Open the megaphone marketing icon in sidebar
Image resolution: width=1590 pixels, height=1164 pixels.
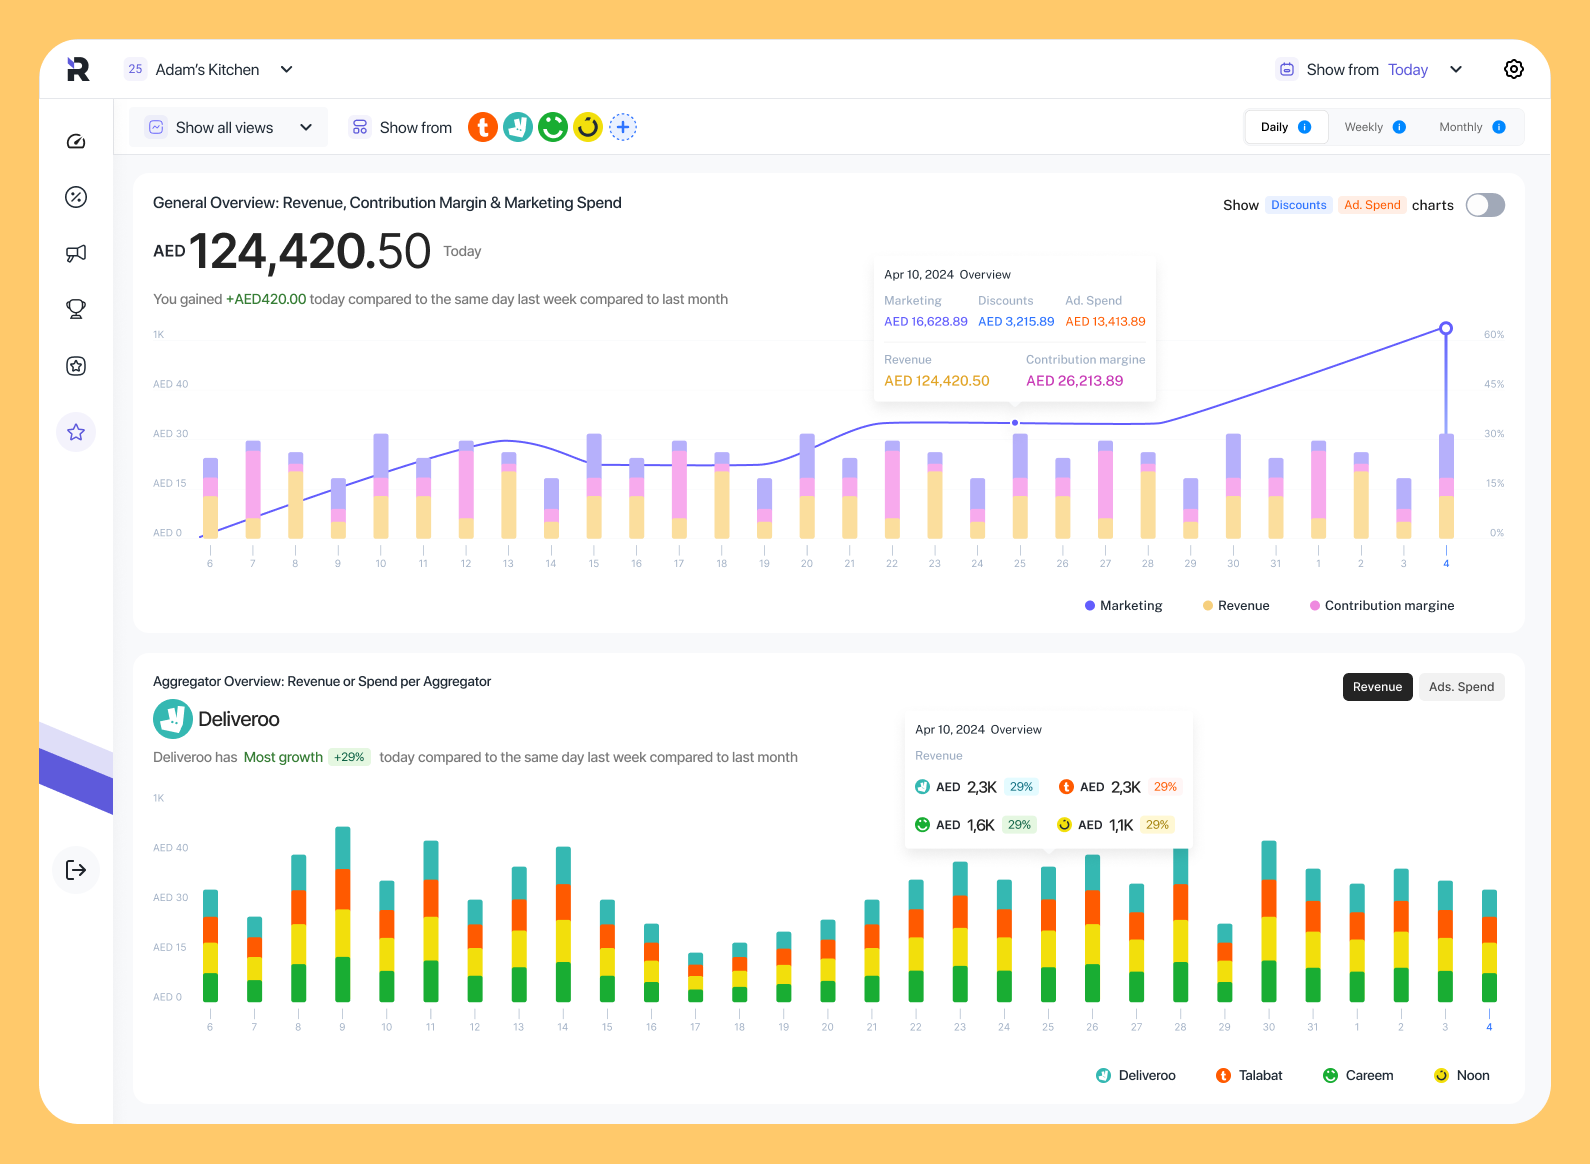click(76, 254)
